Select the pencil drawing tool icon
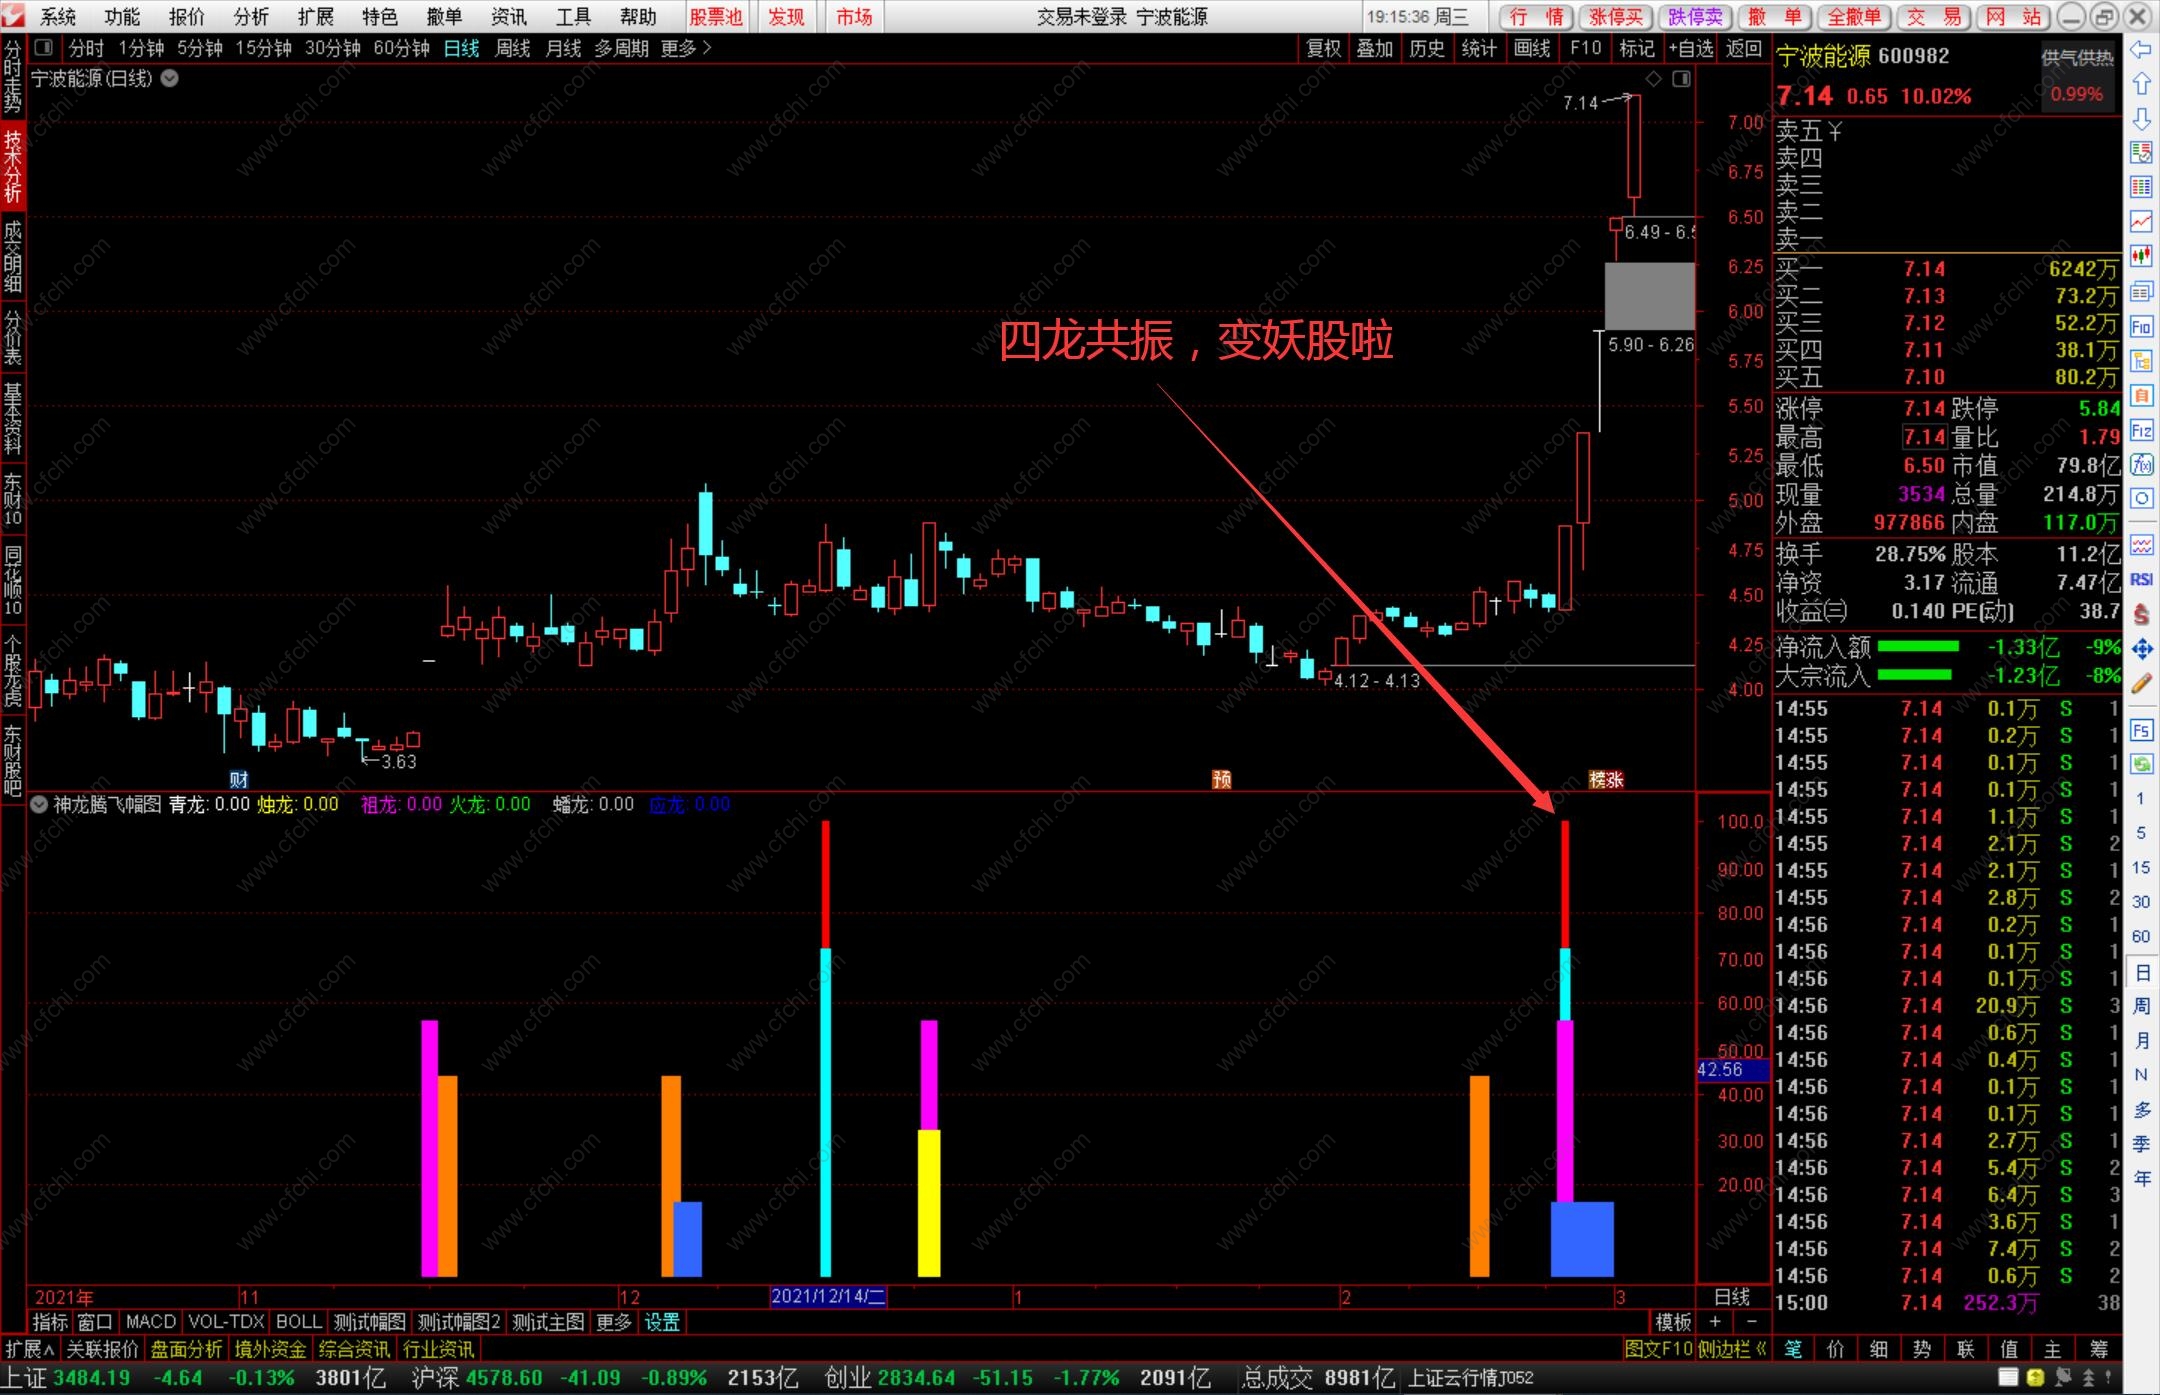Viewport: 2160px width, 1395px height. pos(2141,684)
